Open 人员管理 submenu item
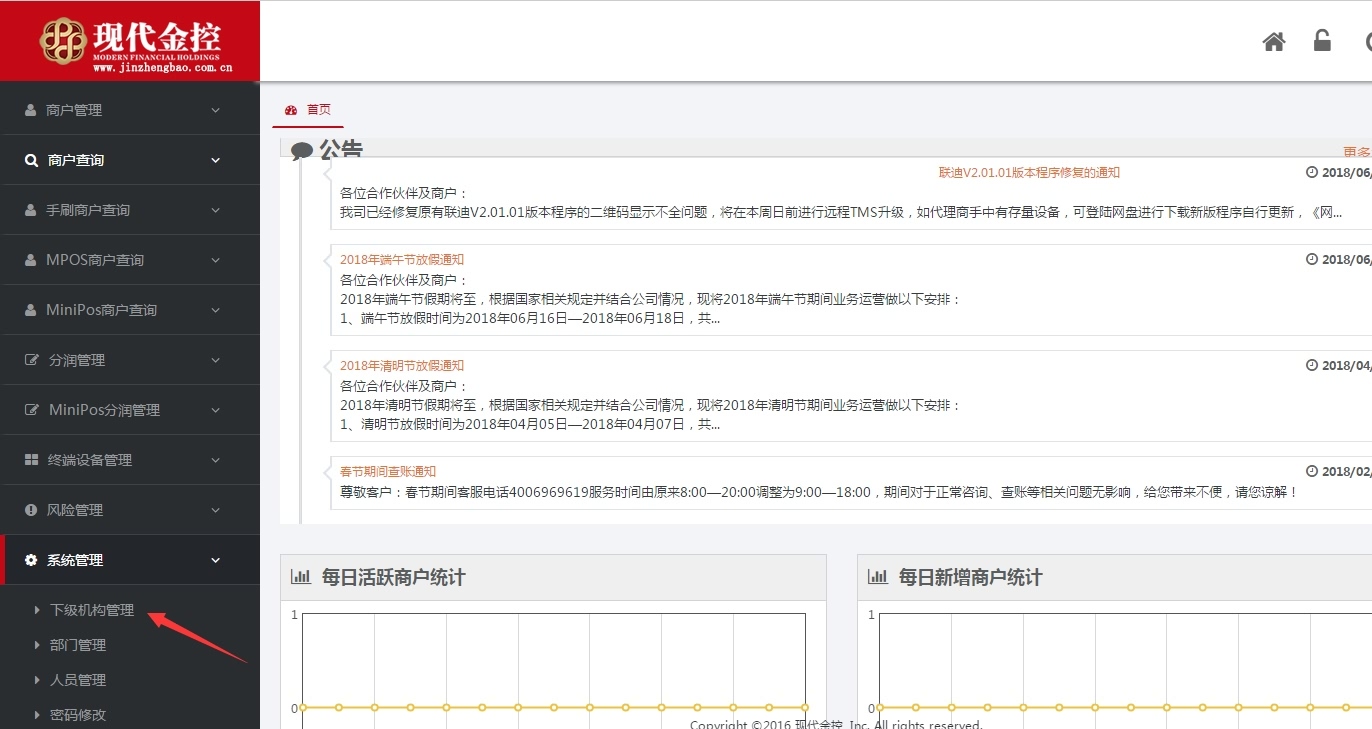1372x729 pixels. [x=78, y=680]
